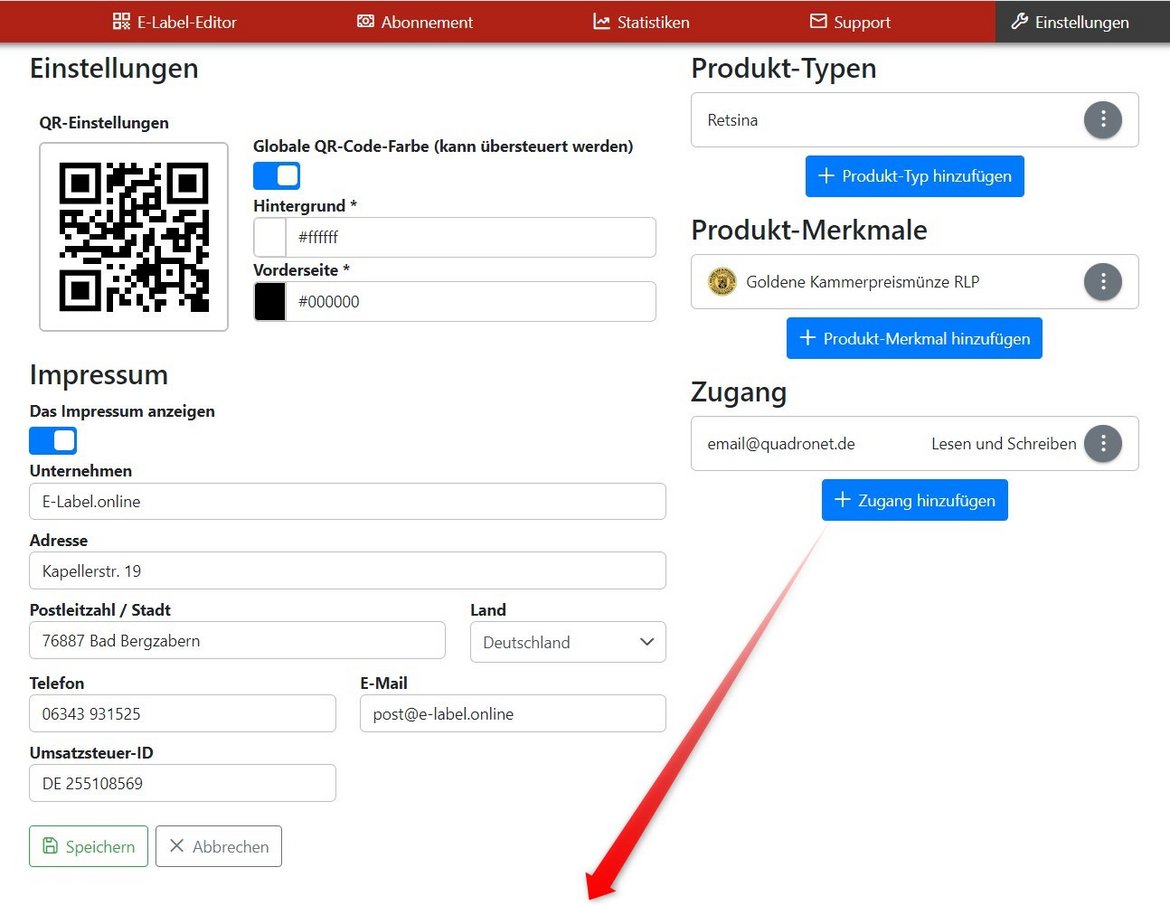
Task: Click the Telefon field with 06343 931525
Action: pyautogui.click(x=183, y=713)
